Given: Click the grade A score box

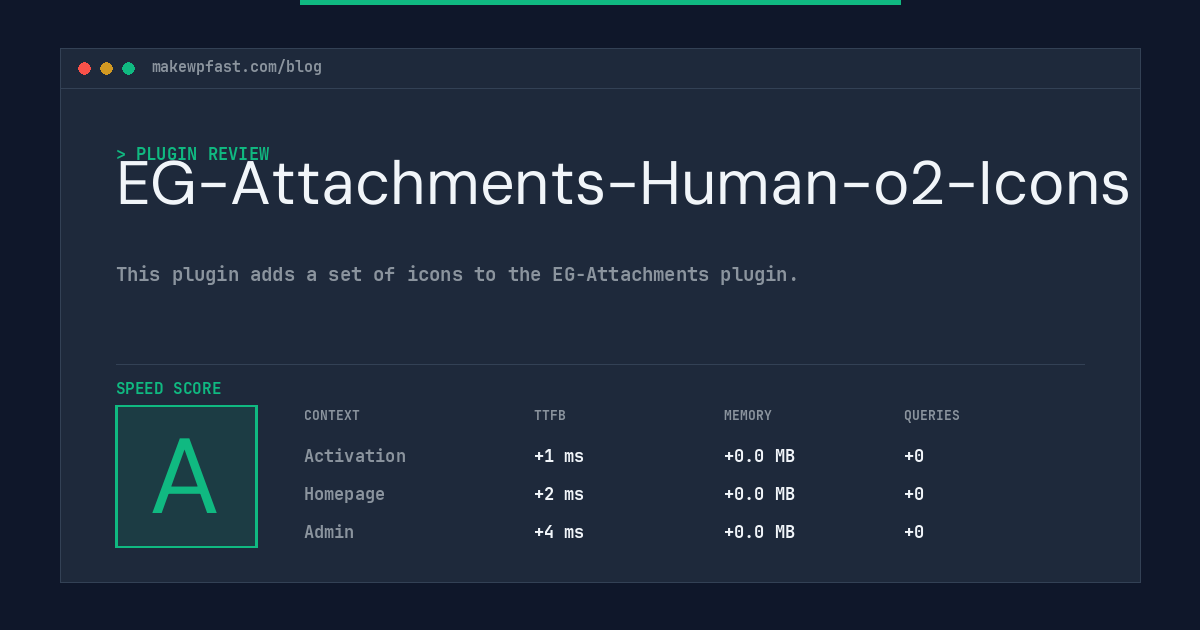Looking at the screenshot, I should (186, 476).
